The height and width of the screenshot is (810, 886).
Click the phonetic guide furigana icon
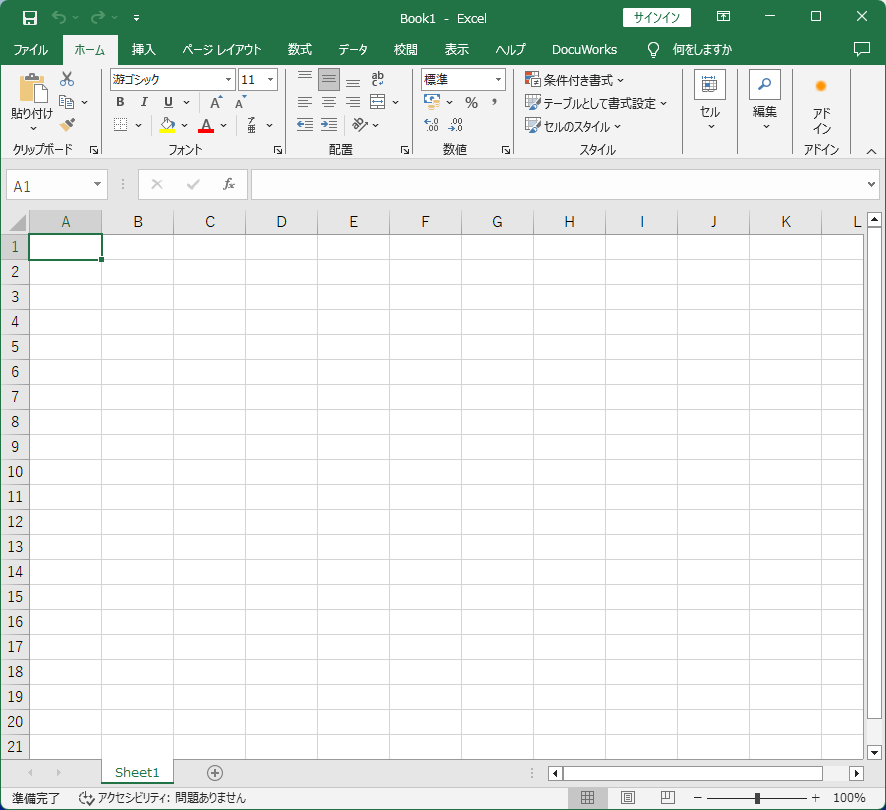pos(251,125)
